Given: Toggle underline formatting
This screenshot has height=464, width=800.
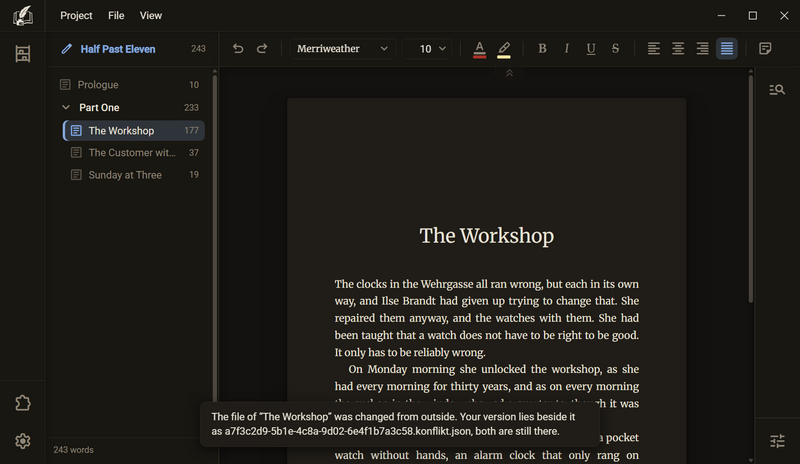Looking at the screenshot, I should (591, 48).
